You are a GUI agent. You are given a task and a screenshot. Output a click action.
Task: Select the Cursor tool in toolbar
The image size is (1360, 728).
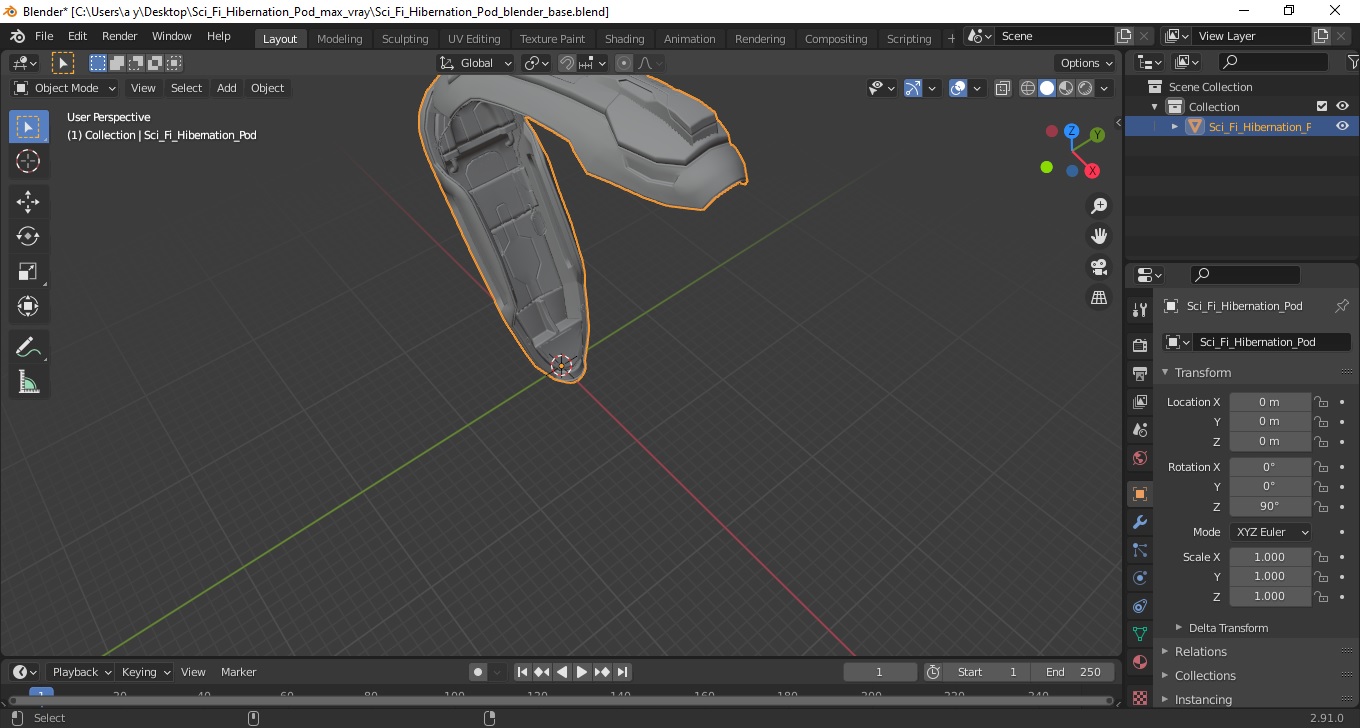coord(28,161)
